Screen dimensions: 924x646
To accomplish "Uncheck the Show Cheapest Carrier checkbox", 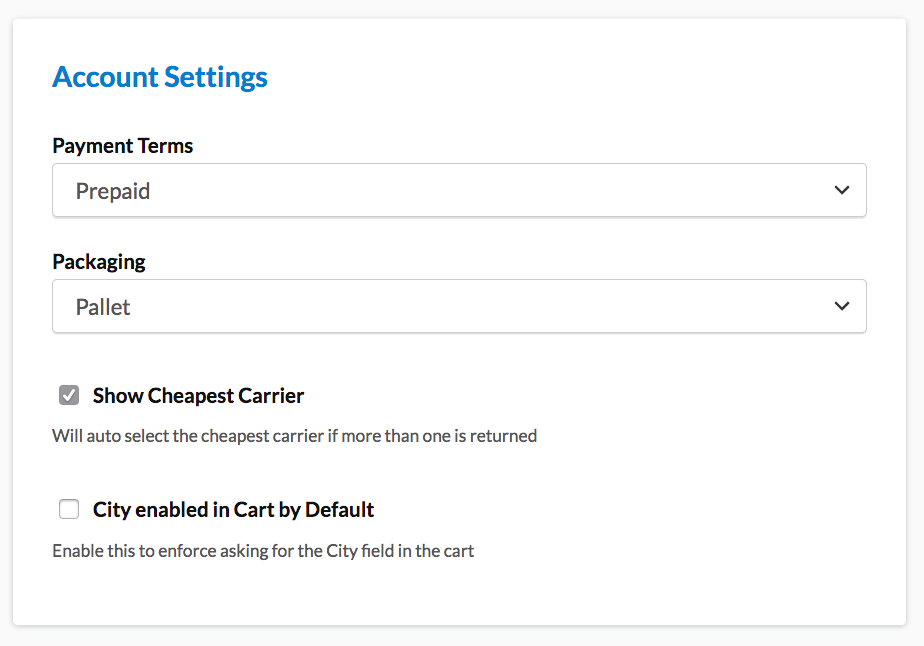I will point(69,395).
